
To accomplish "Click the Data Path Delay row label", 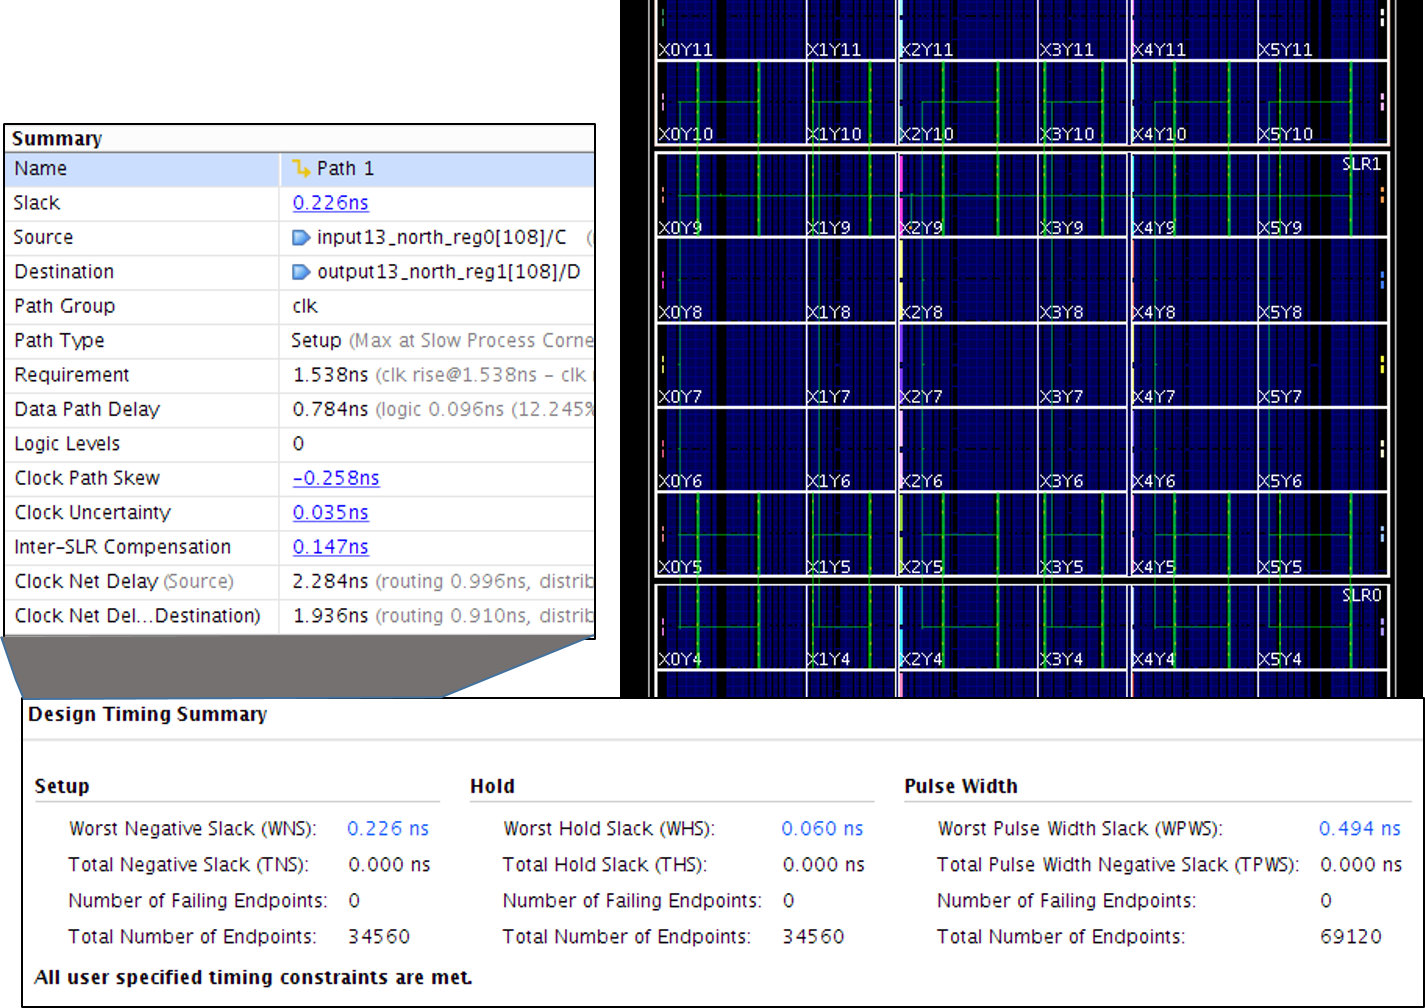I will coord(87,409).
